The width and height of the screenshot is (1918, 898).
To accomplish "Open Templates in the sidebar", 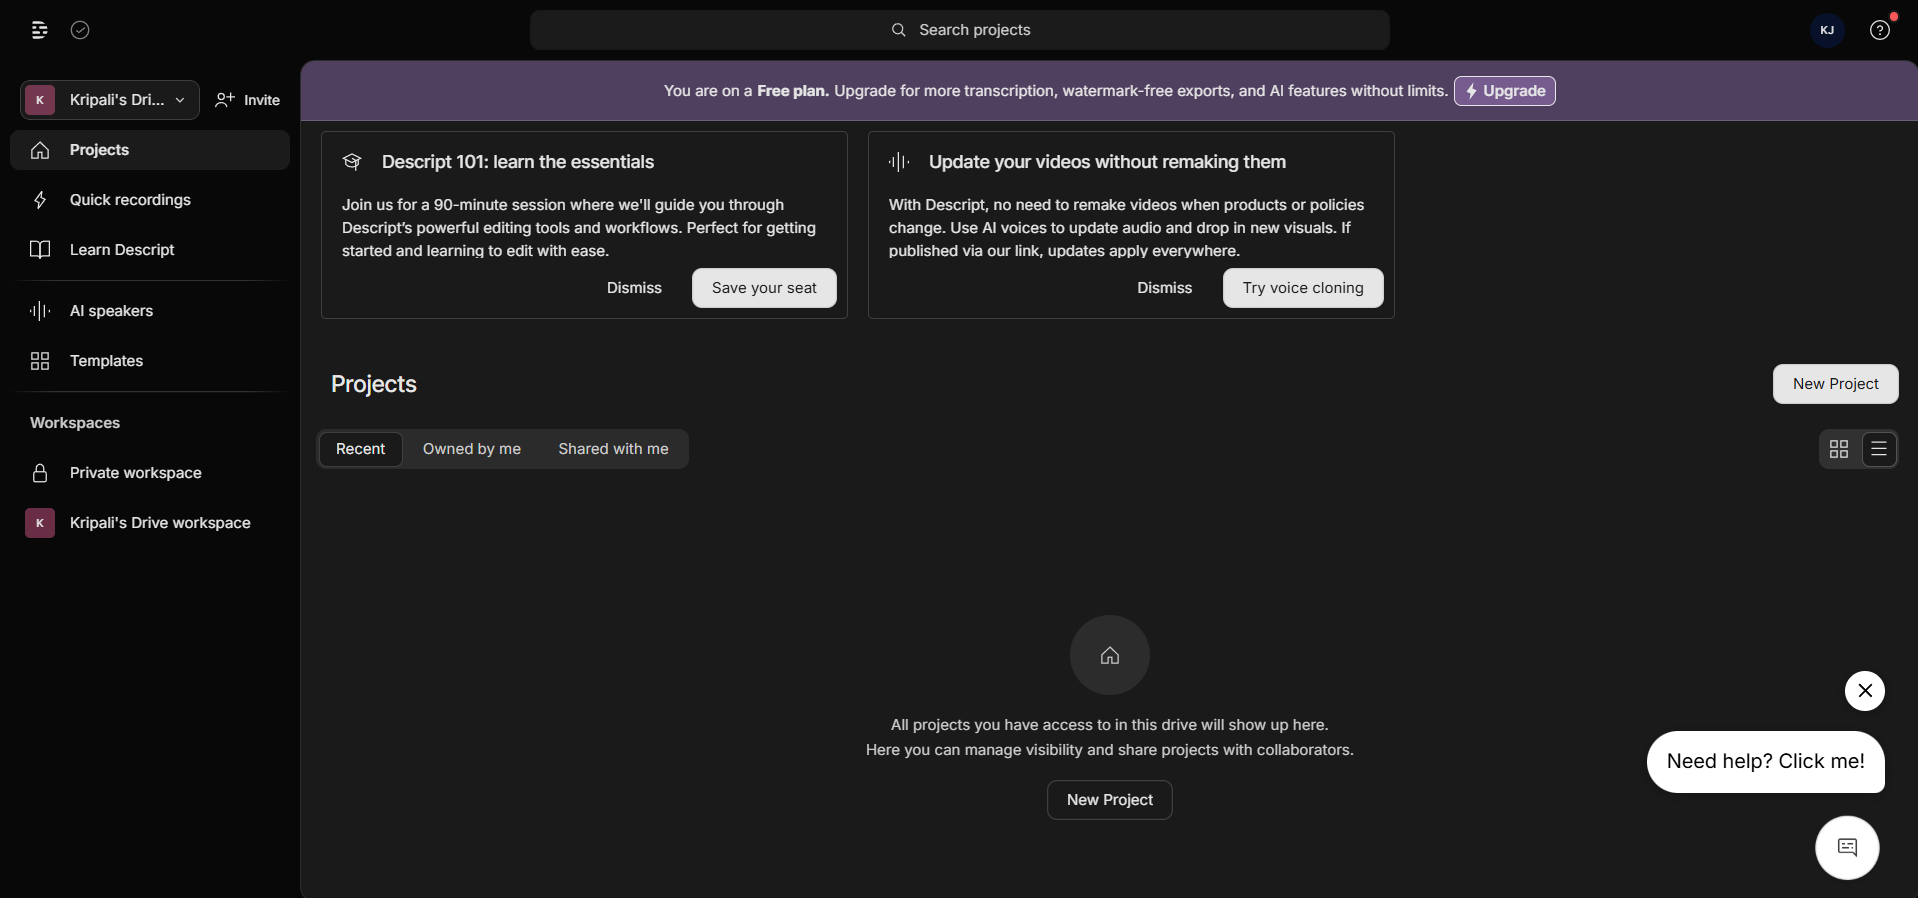I will [x=150, y=361].
